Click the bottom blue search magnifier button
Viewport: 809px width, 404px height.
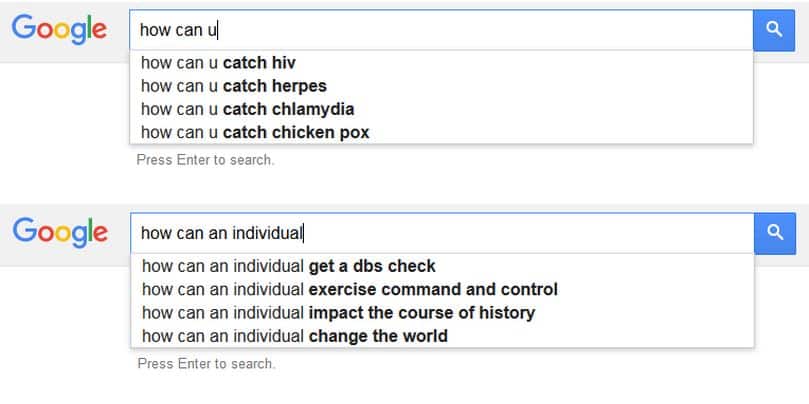pyautogui.click(x=773, y=233)
